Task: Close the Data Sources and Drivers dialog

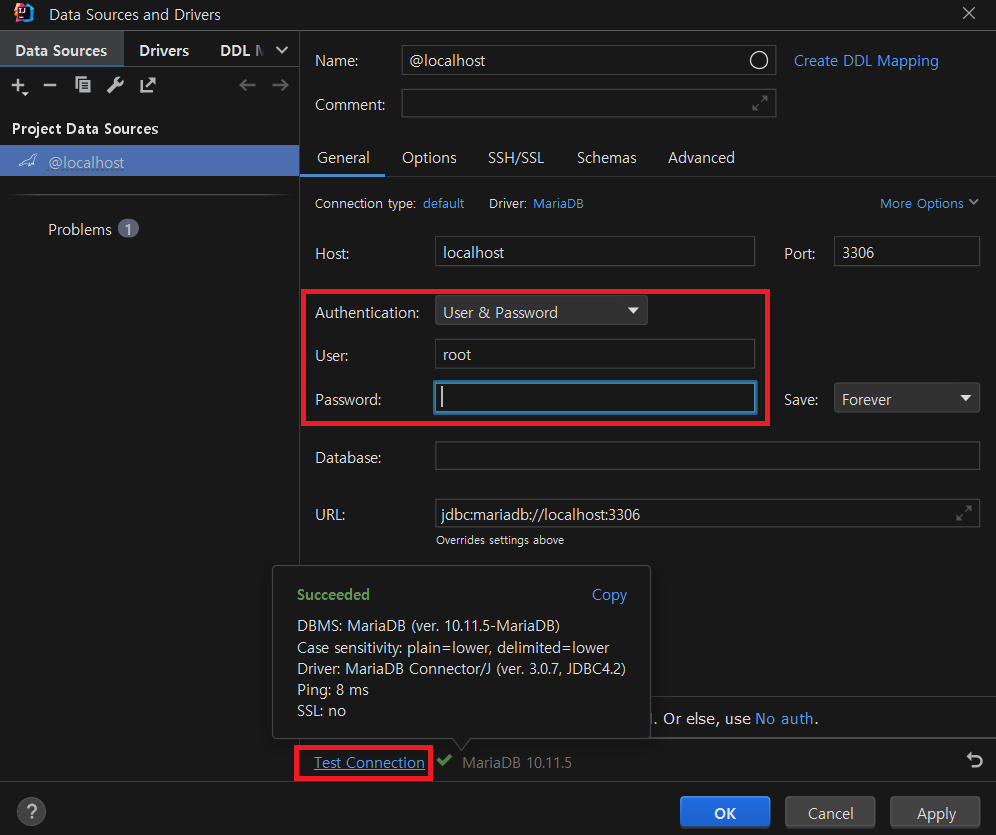Action: point(969,13)
